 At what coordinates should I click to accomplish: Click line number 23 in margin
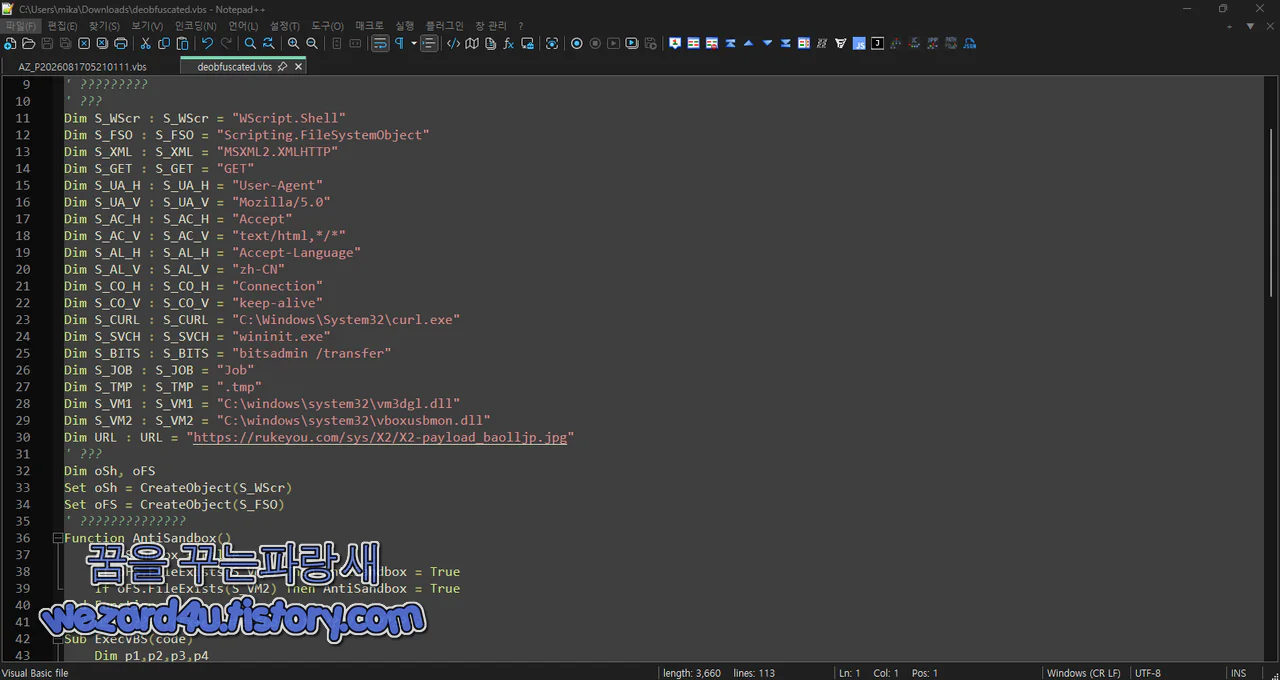pos(23,320)
